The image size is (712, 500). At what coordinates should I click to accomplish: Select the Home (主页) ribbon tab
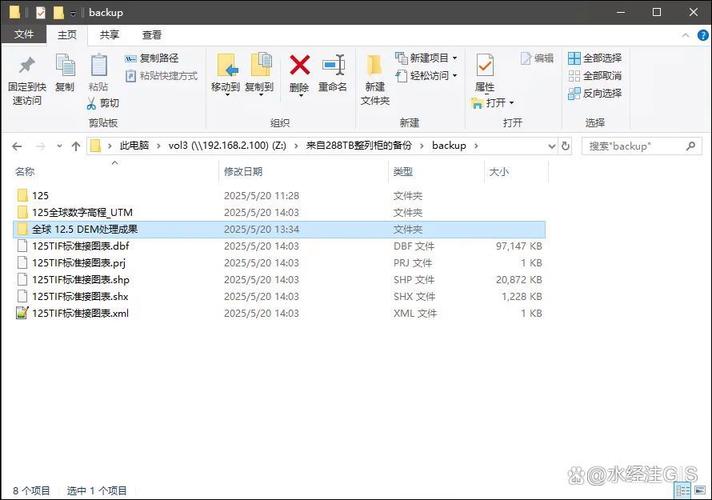67,35
